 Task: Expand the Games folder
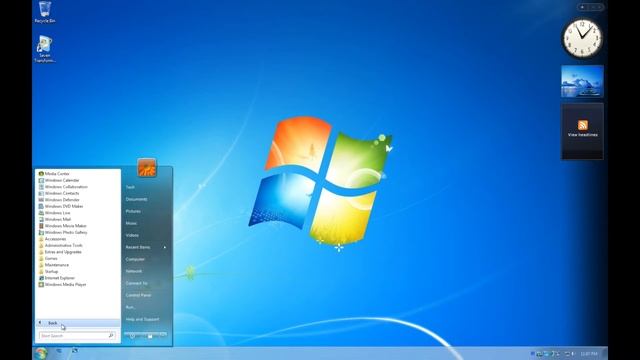pyautogui.click(x=48, y=258)
